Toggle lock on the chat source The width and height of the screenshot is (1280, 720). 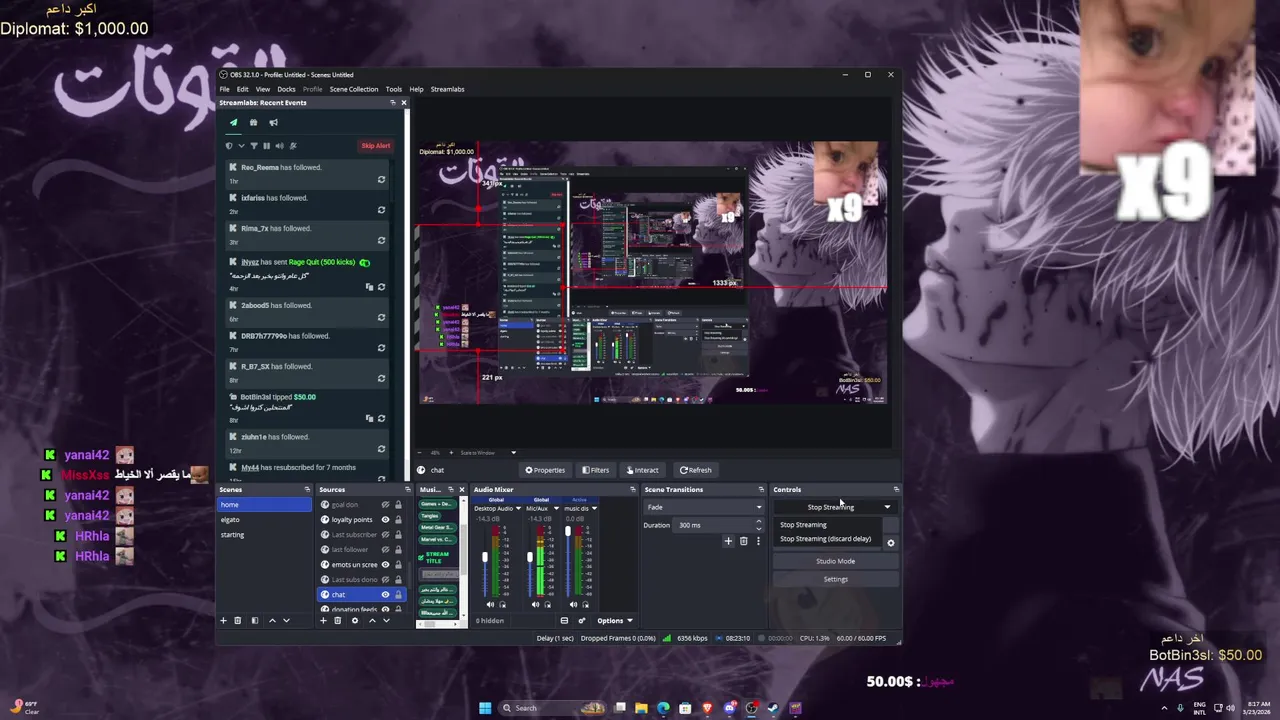(398, 595)
